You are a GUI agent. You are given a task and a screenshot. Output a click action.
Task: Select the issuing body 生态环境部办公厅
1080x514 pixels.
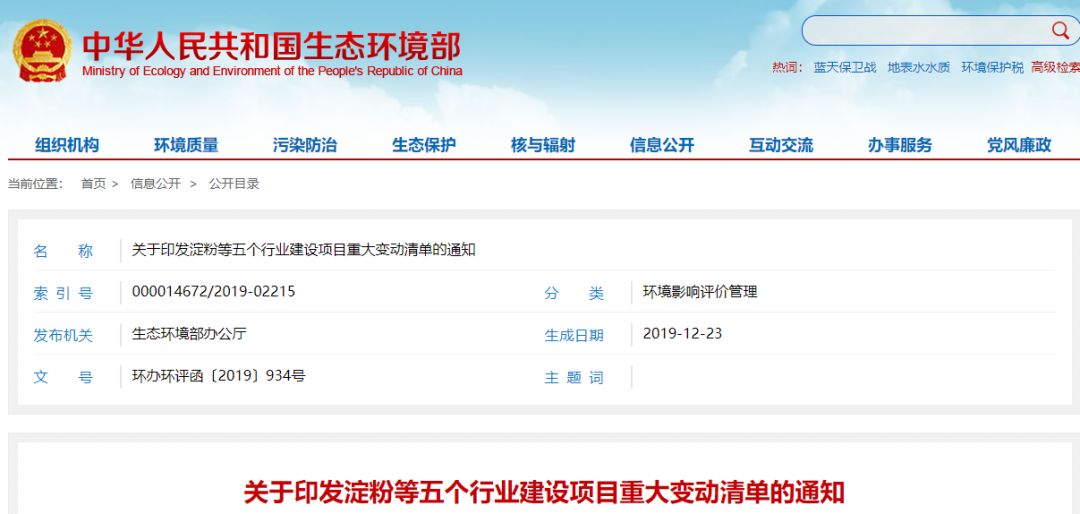(x=189, y=334)
